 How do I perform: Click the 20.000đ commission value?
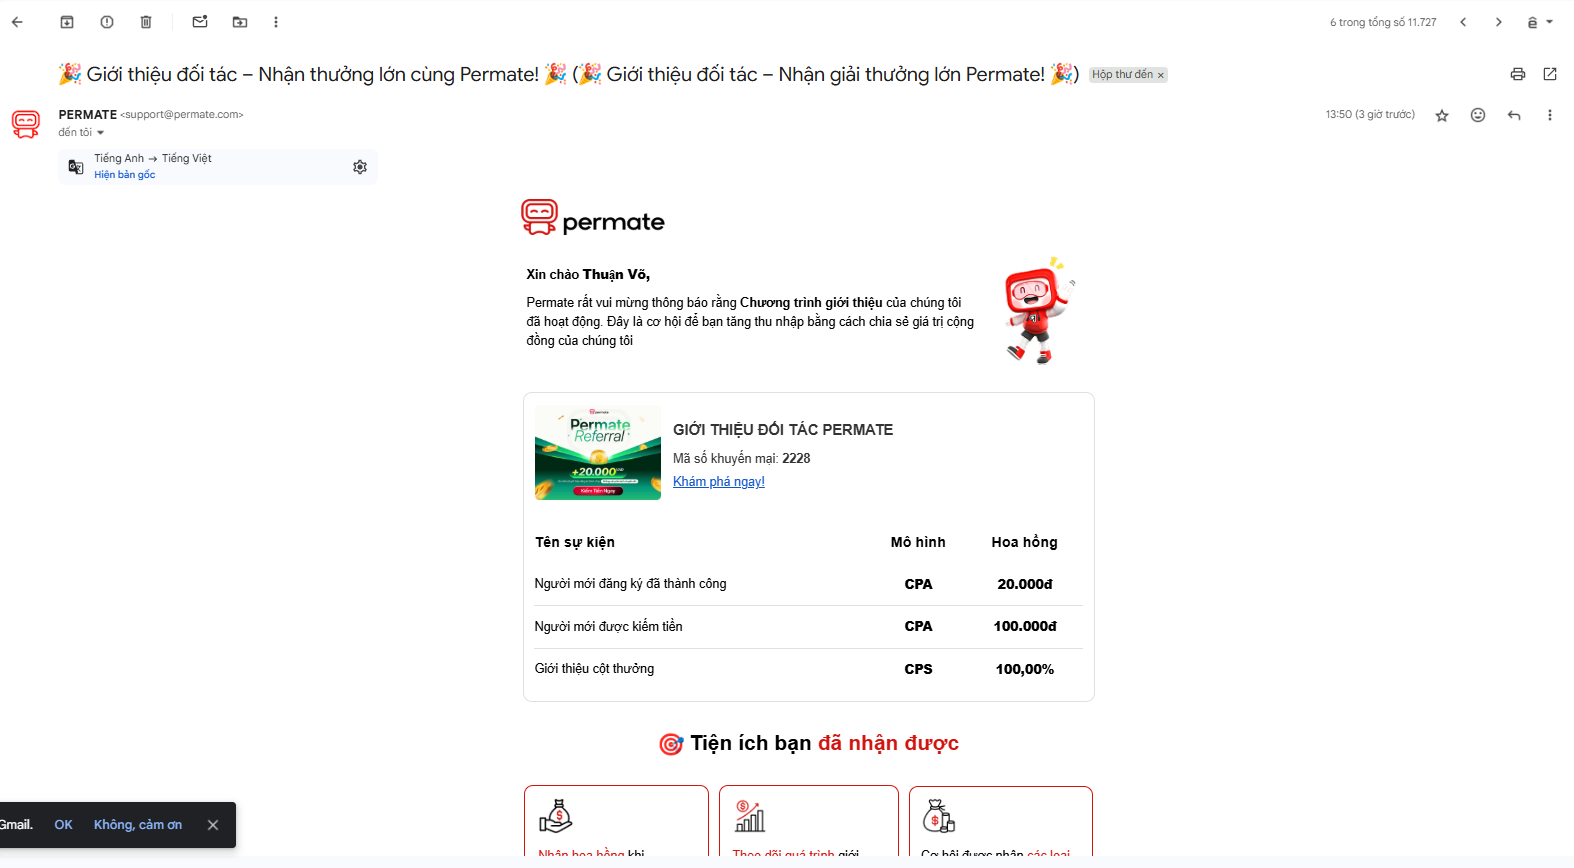click(1025, 584)
